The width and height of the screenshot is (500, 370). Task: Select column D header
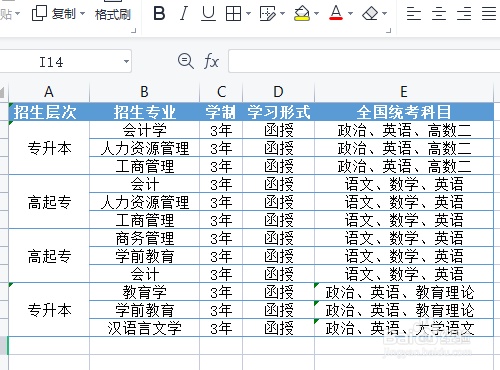[x=278, y=92]
